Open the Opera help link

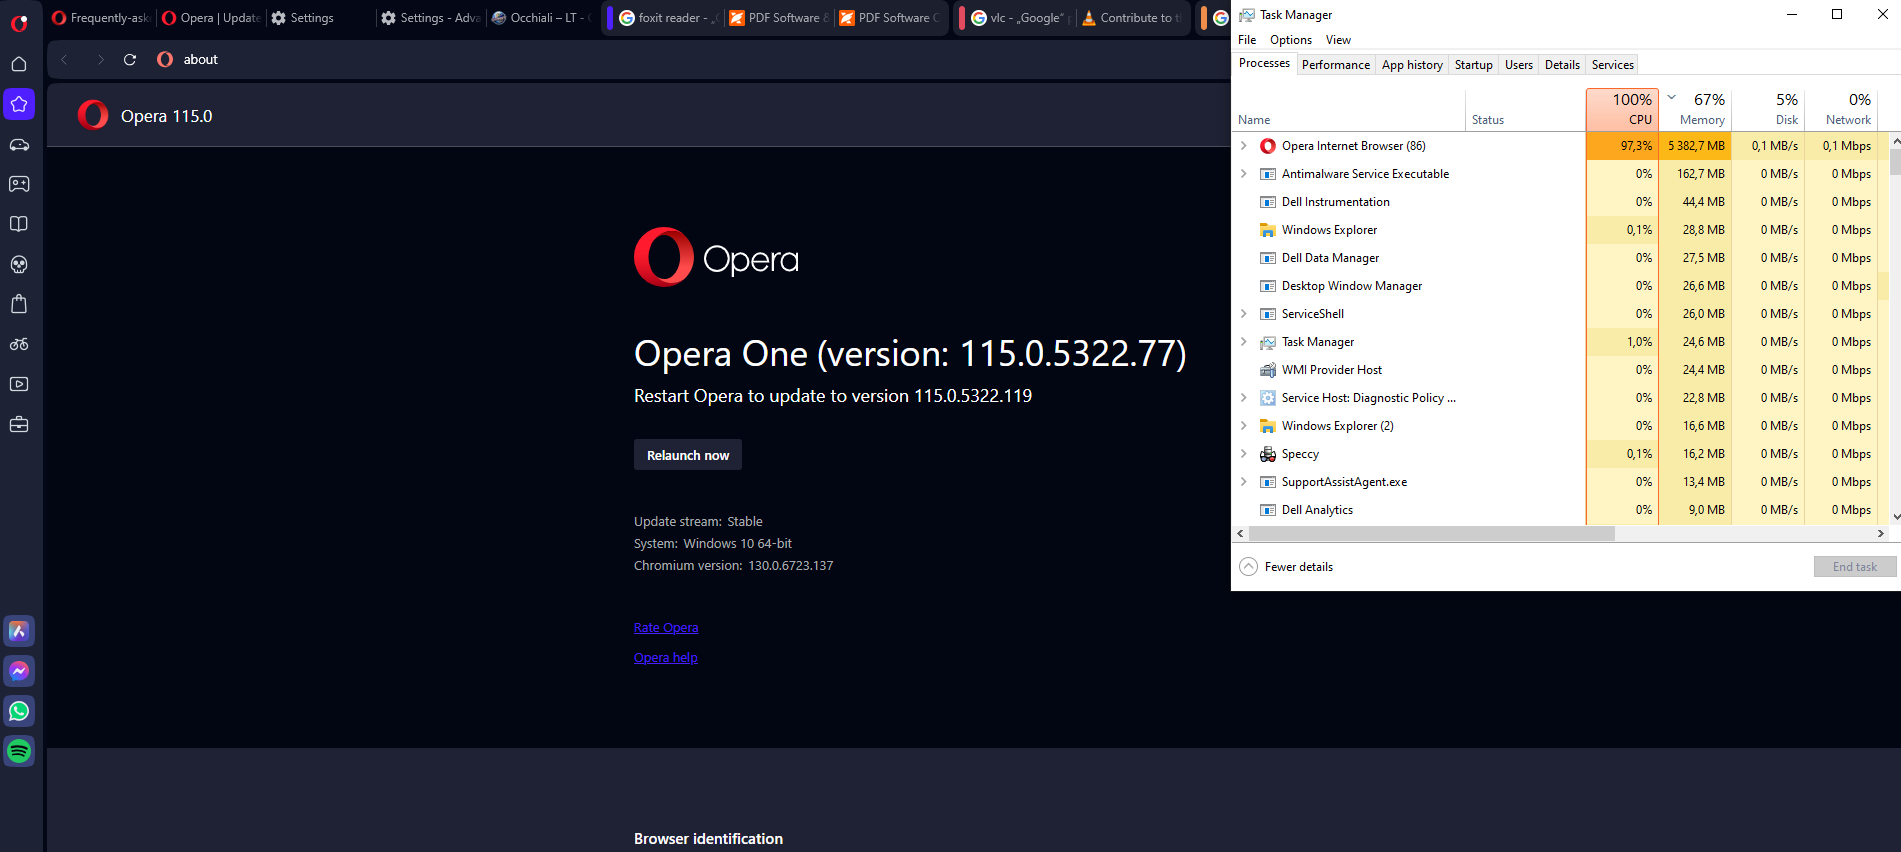tap(666, 658)
